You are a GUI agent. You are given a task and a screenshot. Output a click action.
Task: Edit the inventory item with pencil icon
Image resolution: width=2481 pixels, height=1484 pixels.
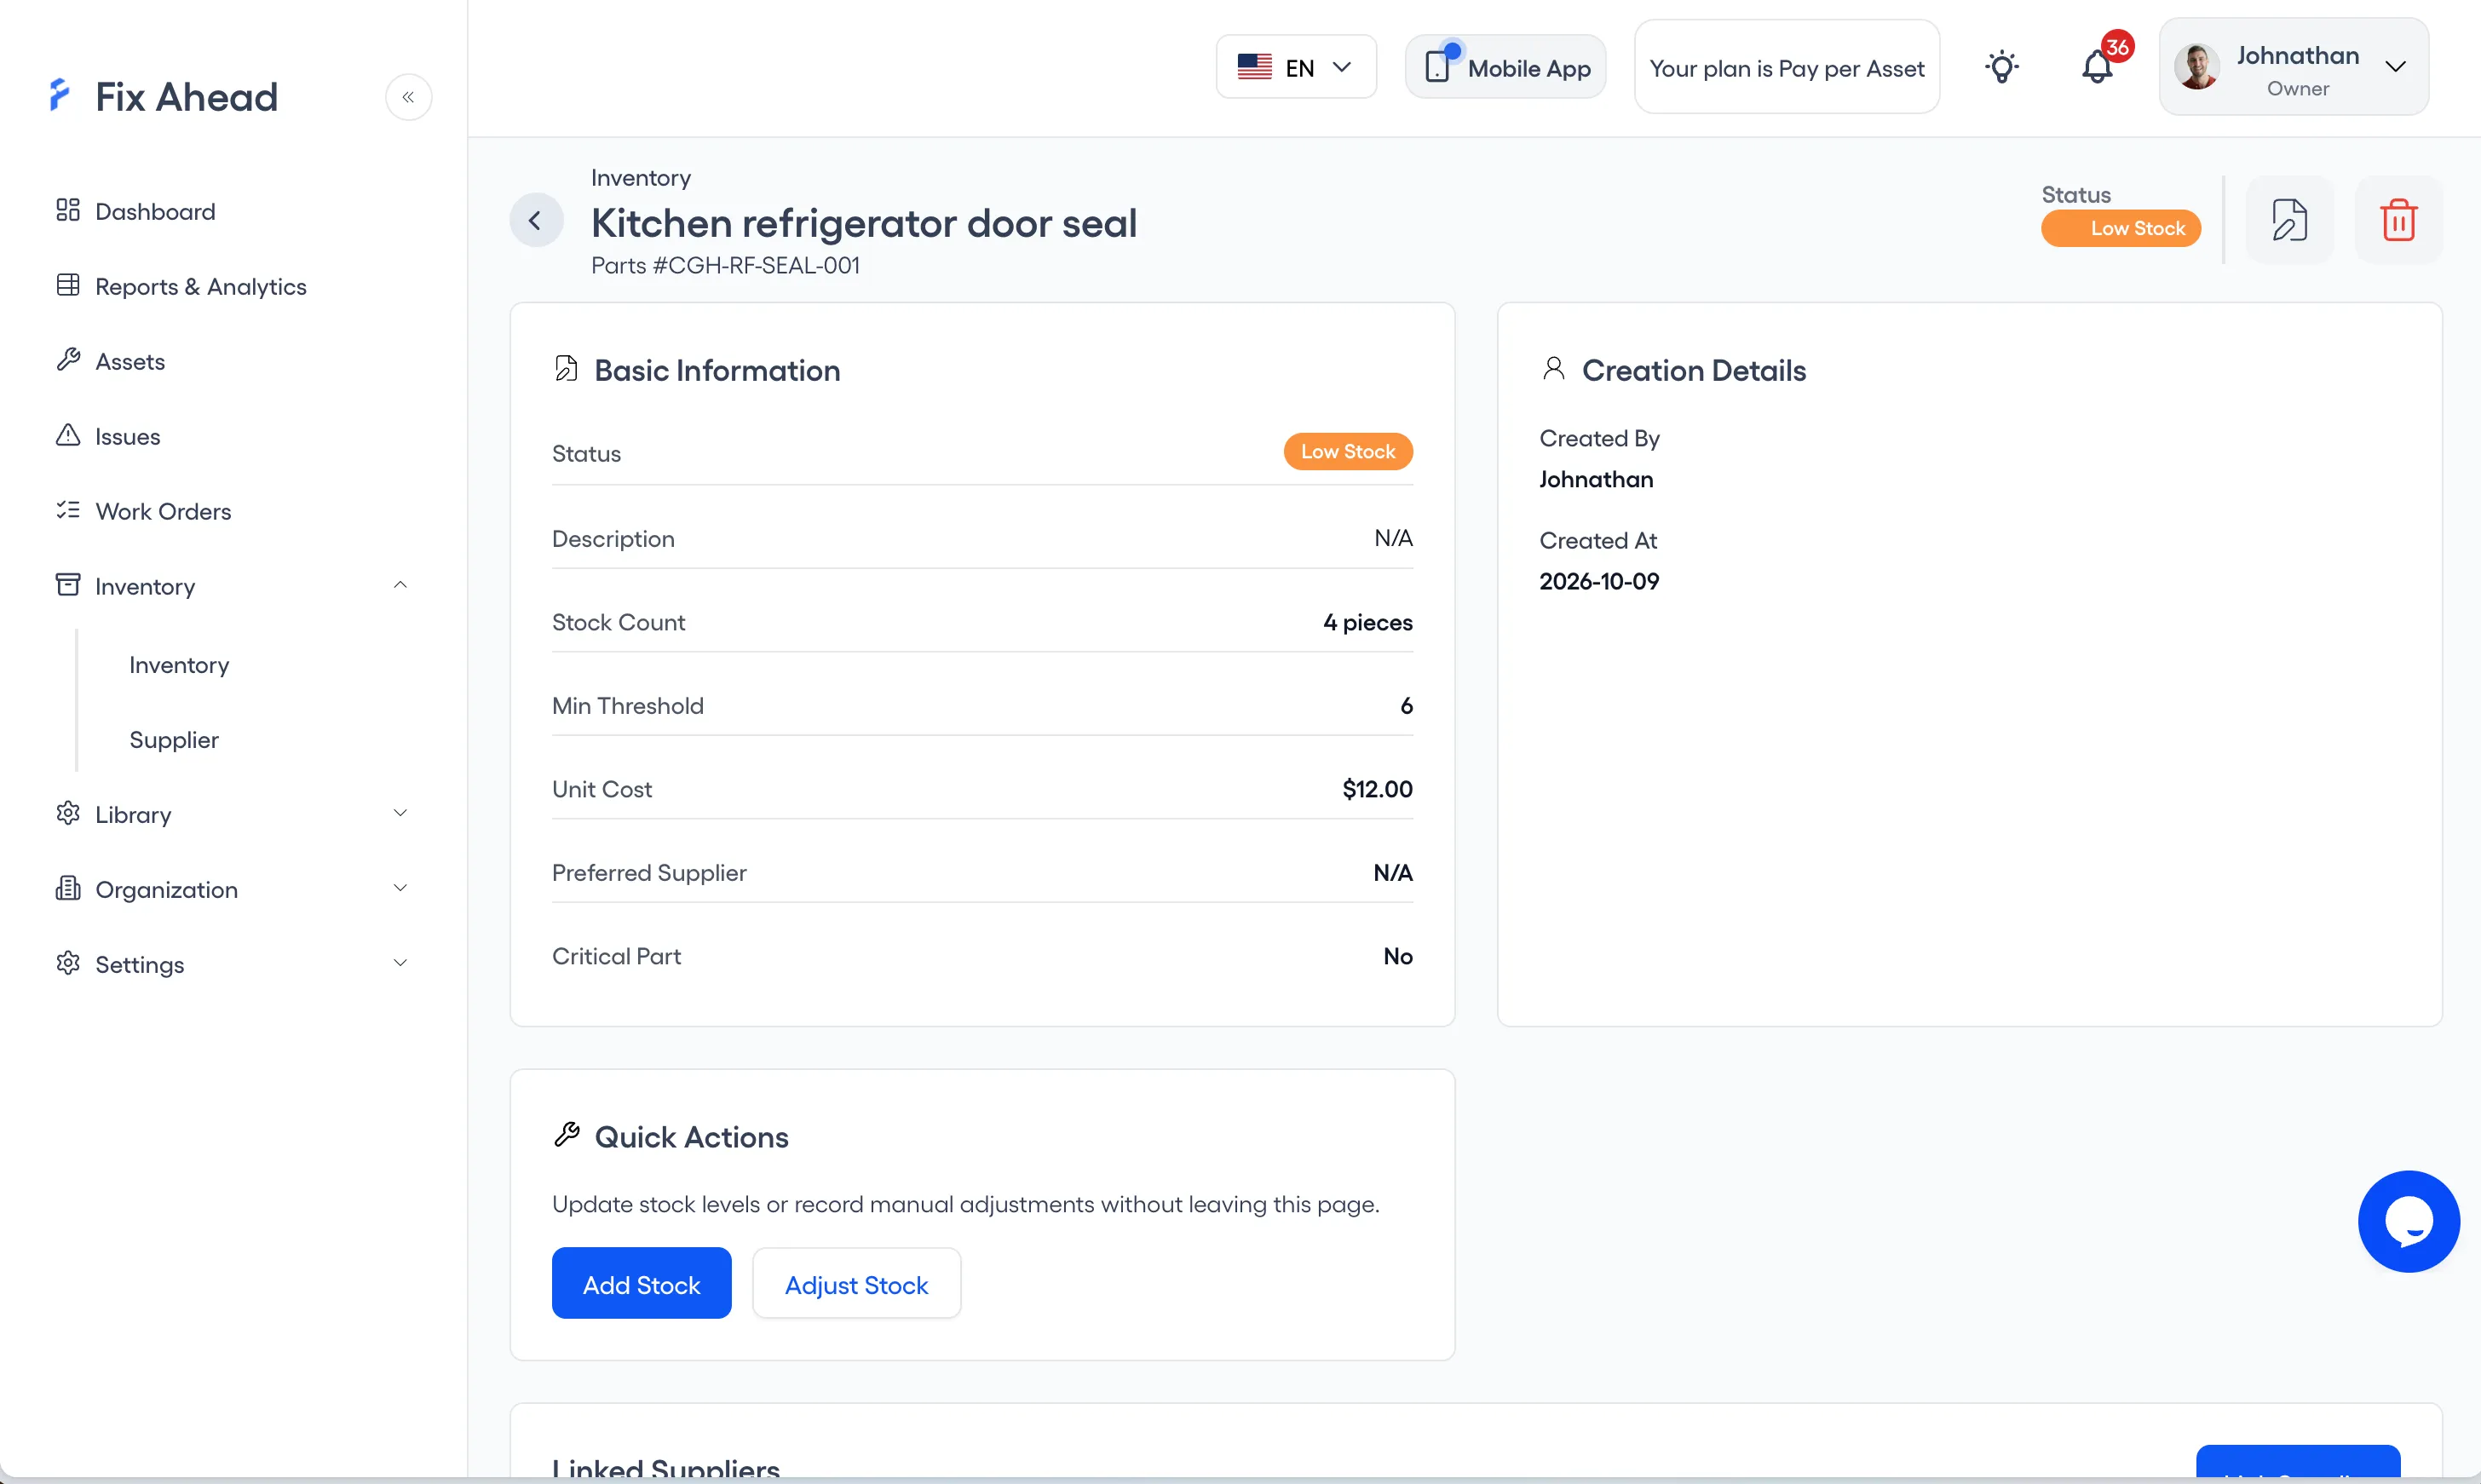pyautogui.click(x=2290, y=220)
